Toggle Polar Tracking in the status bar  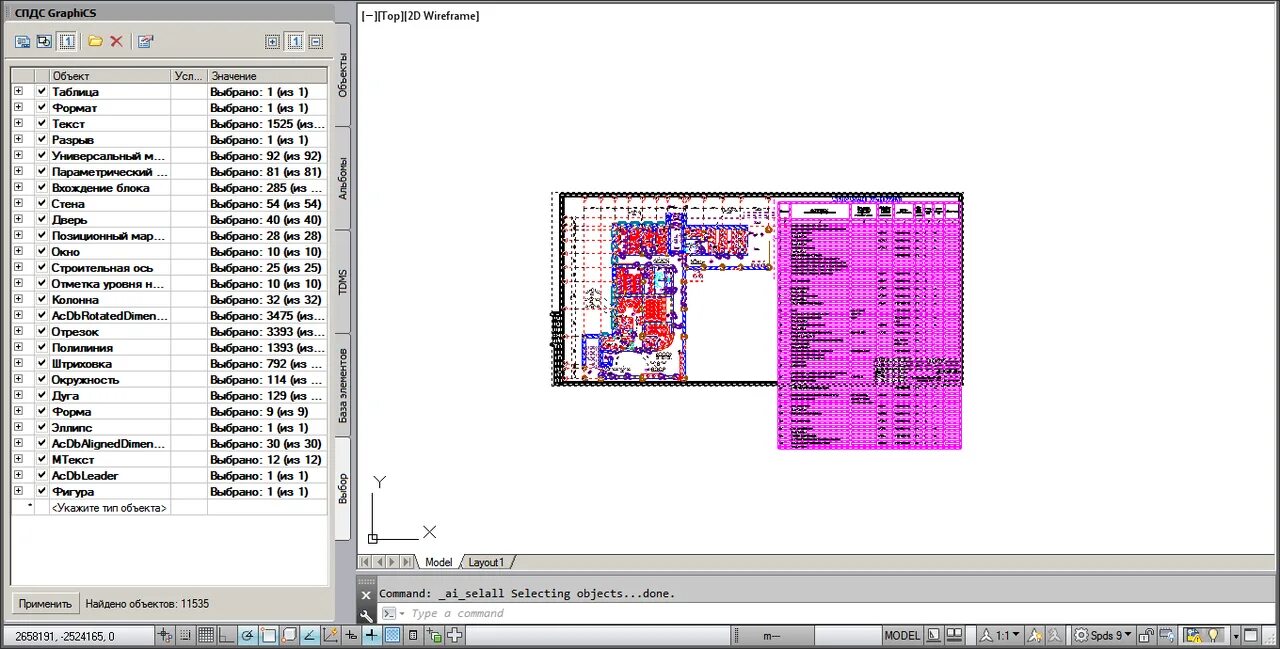[x=247, y=635]
